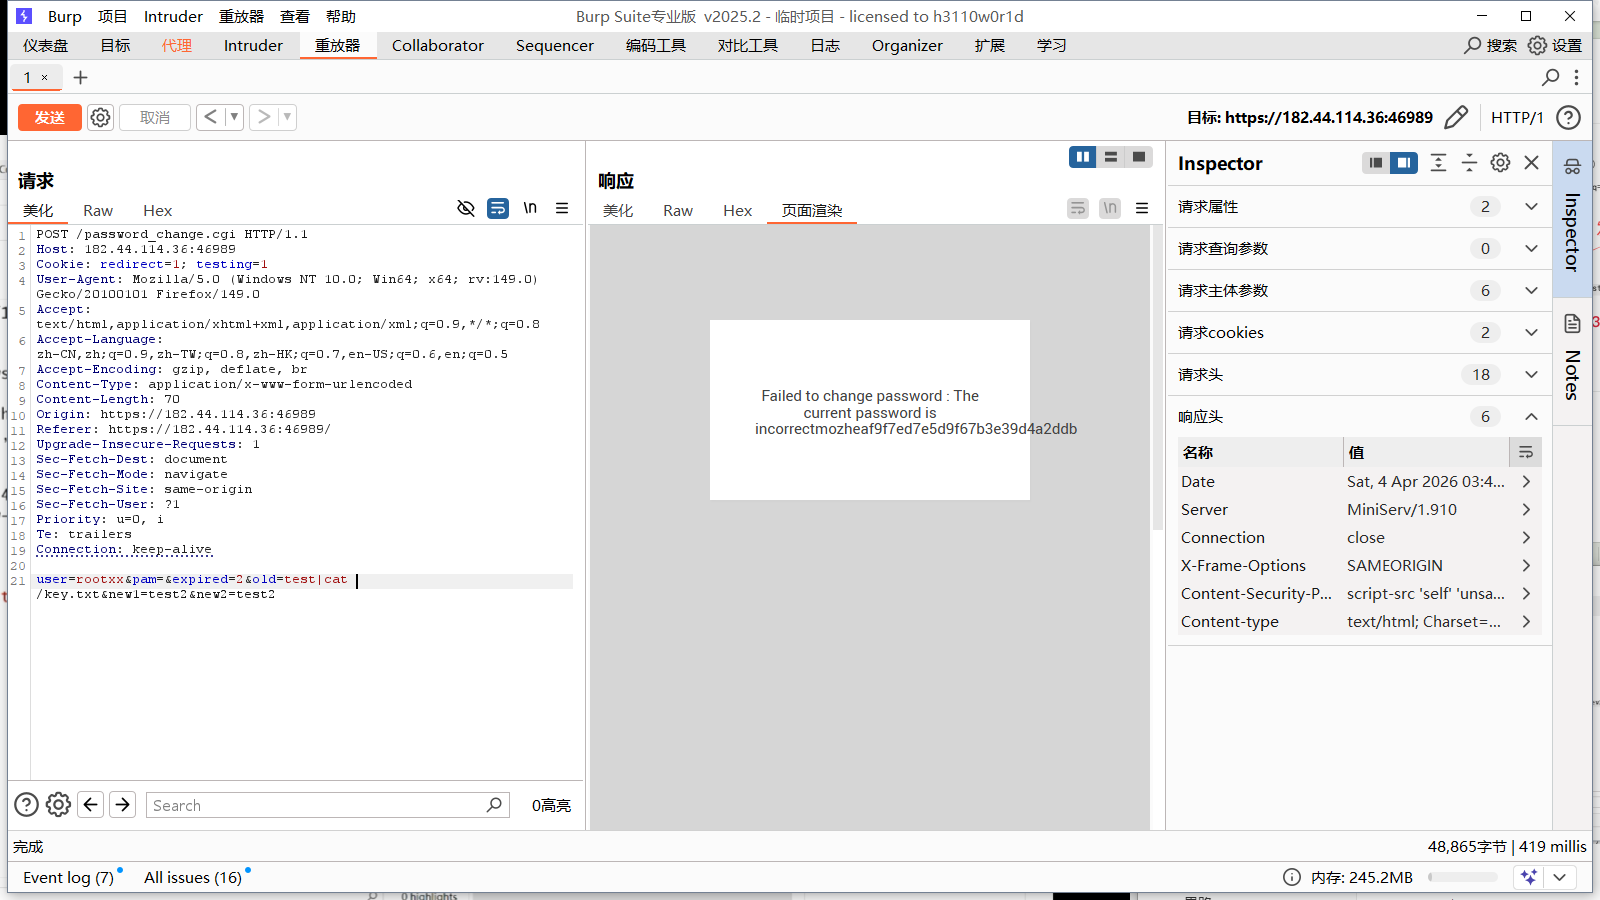This screenshot has width=1600, height=900.
Task: Open Server header row details arrow
Action: 1526,509
